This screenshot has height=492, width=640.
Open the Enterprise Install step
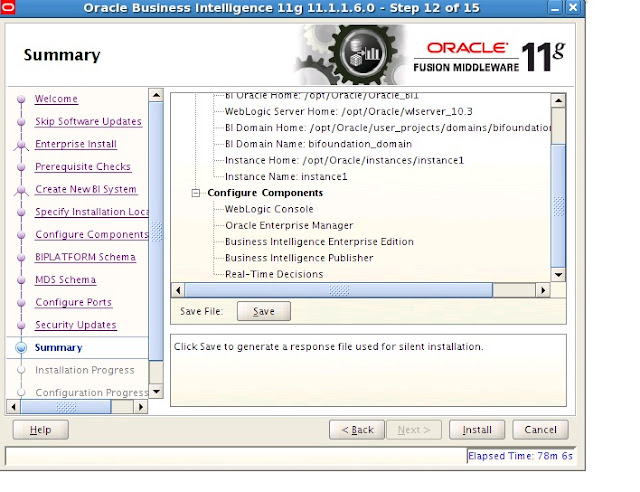click(76, 144)
